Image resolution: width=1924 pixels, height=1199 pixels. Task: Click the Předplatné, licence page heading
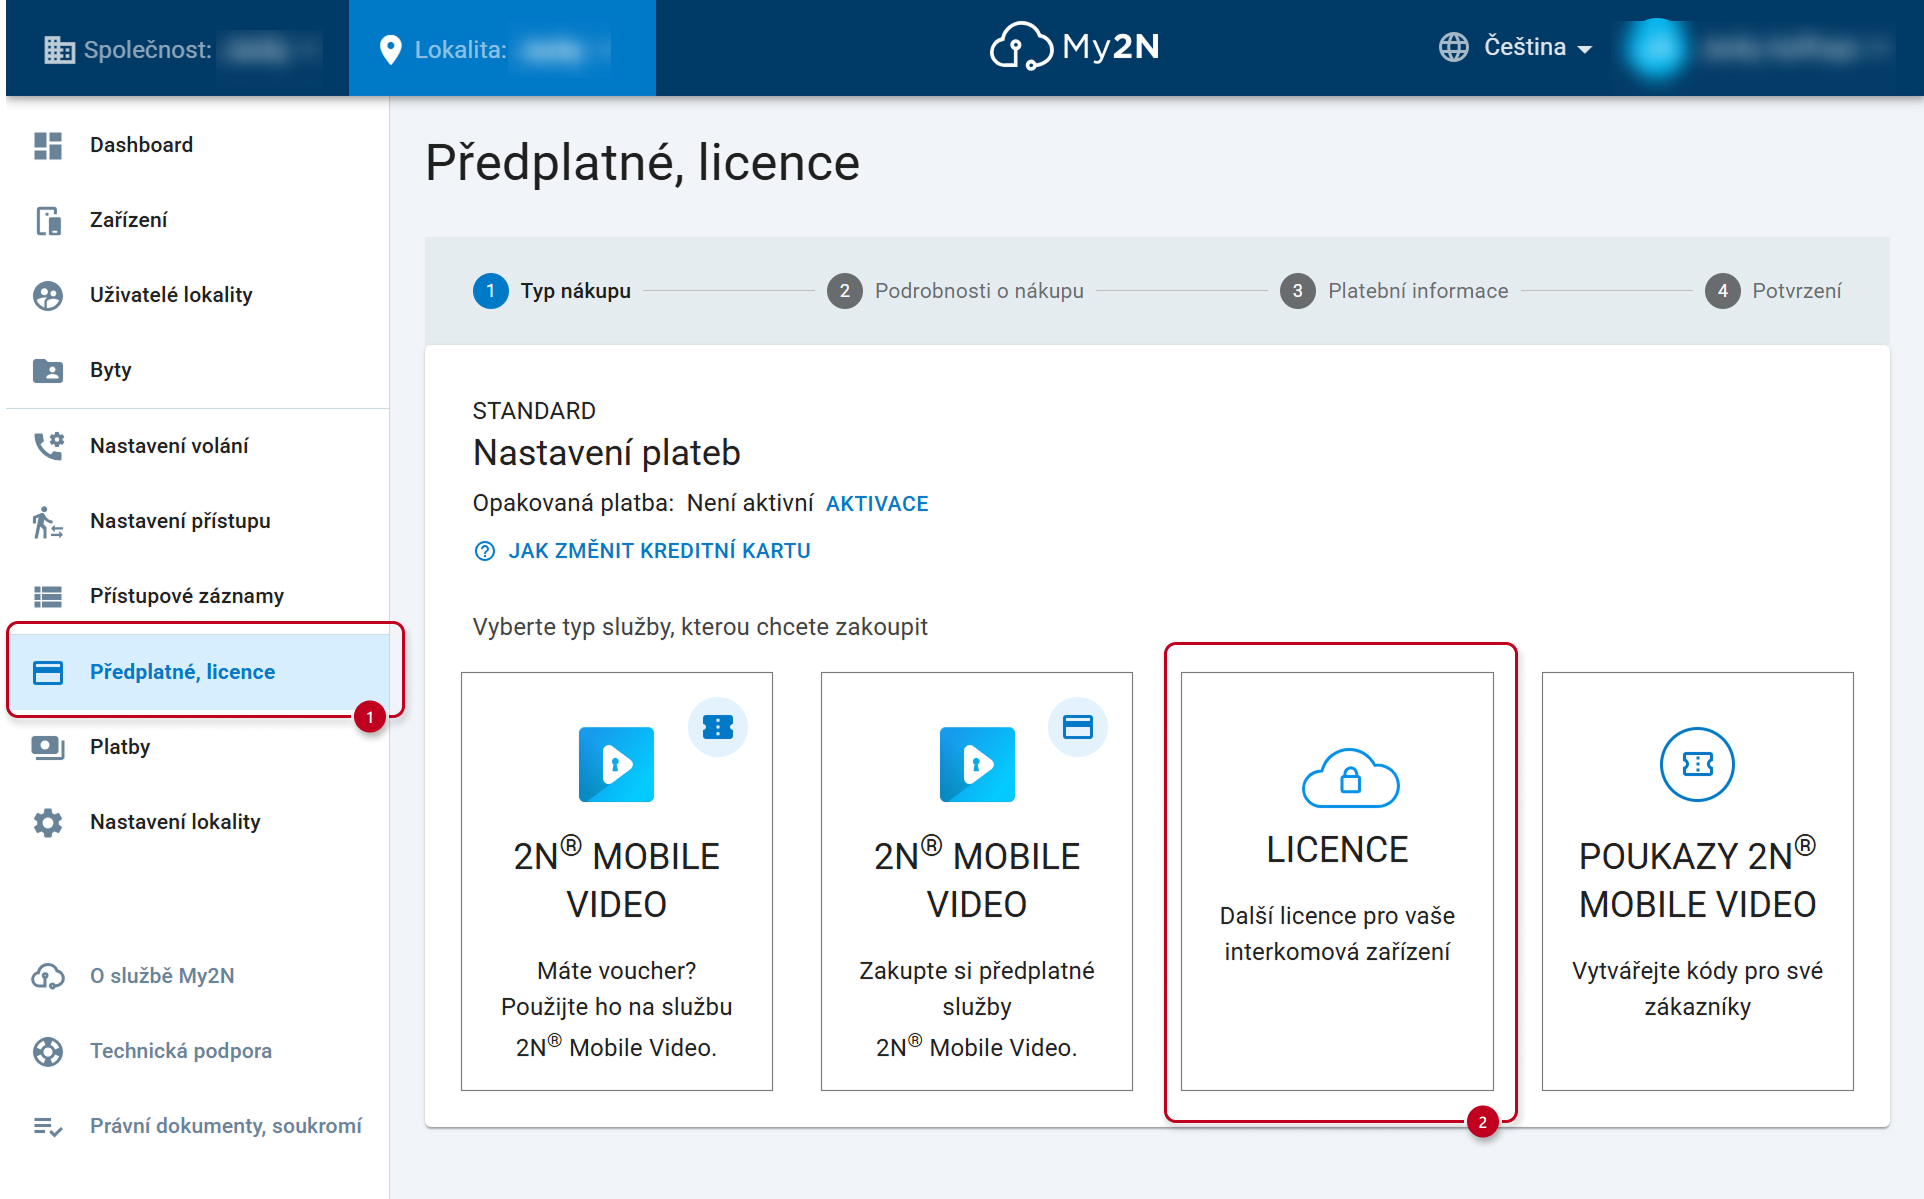coord(642,162)
